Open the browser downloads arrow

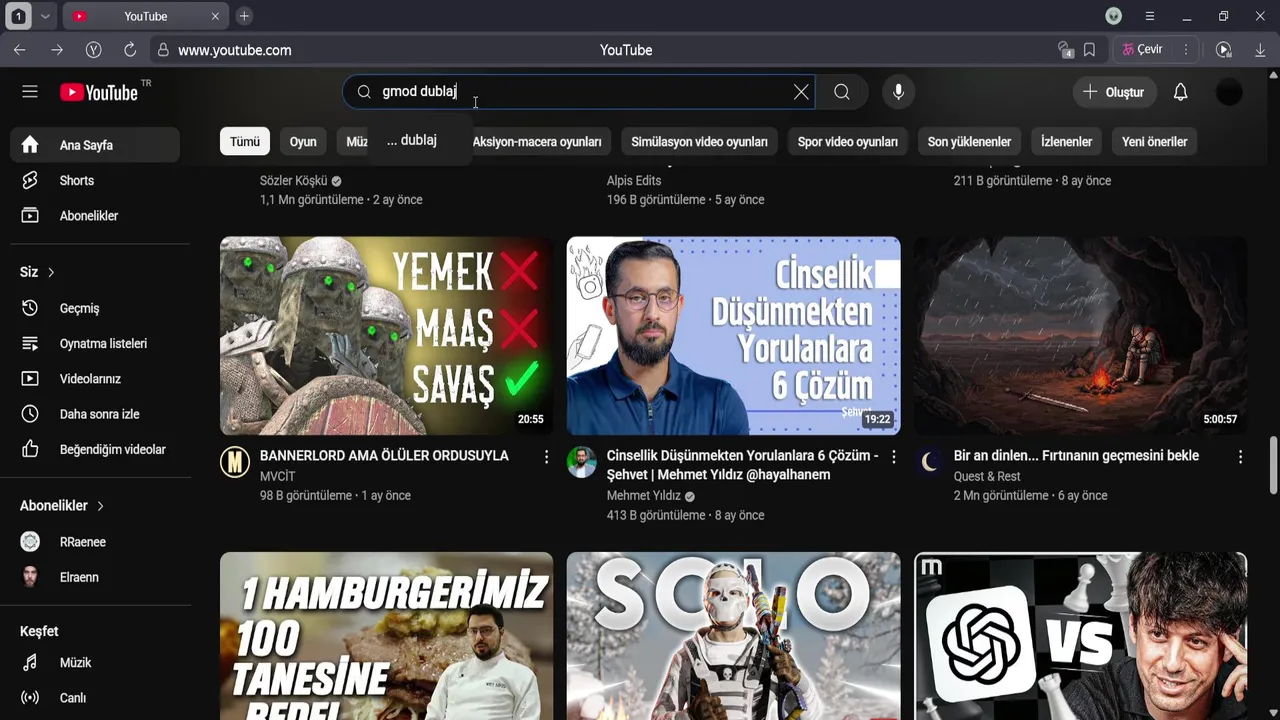(1260, 50)
